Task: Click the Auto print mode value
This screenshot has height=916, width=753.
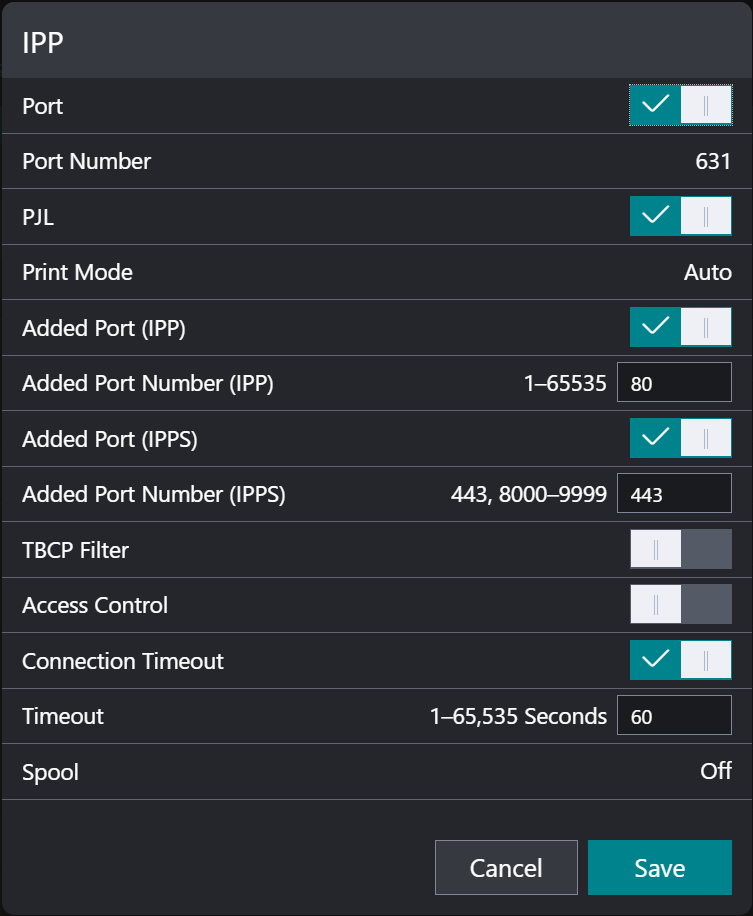Action: (707, 272)
